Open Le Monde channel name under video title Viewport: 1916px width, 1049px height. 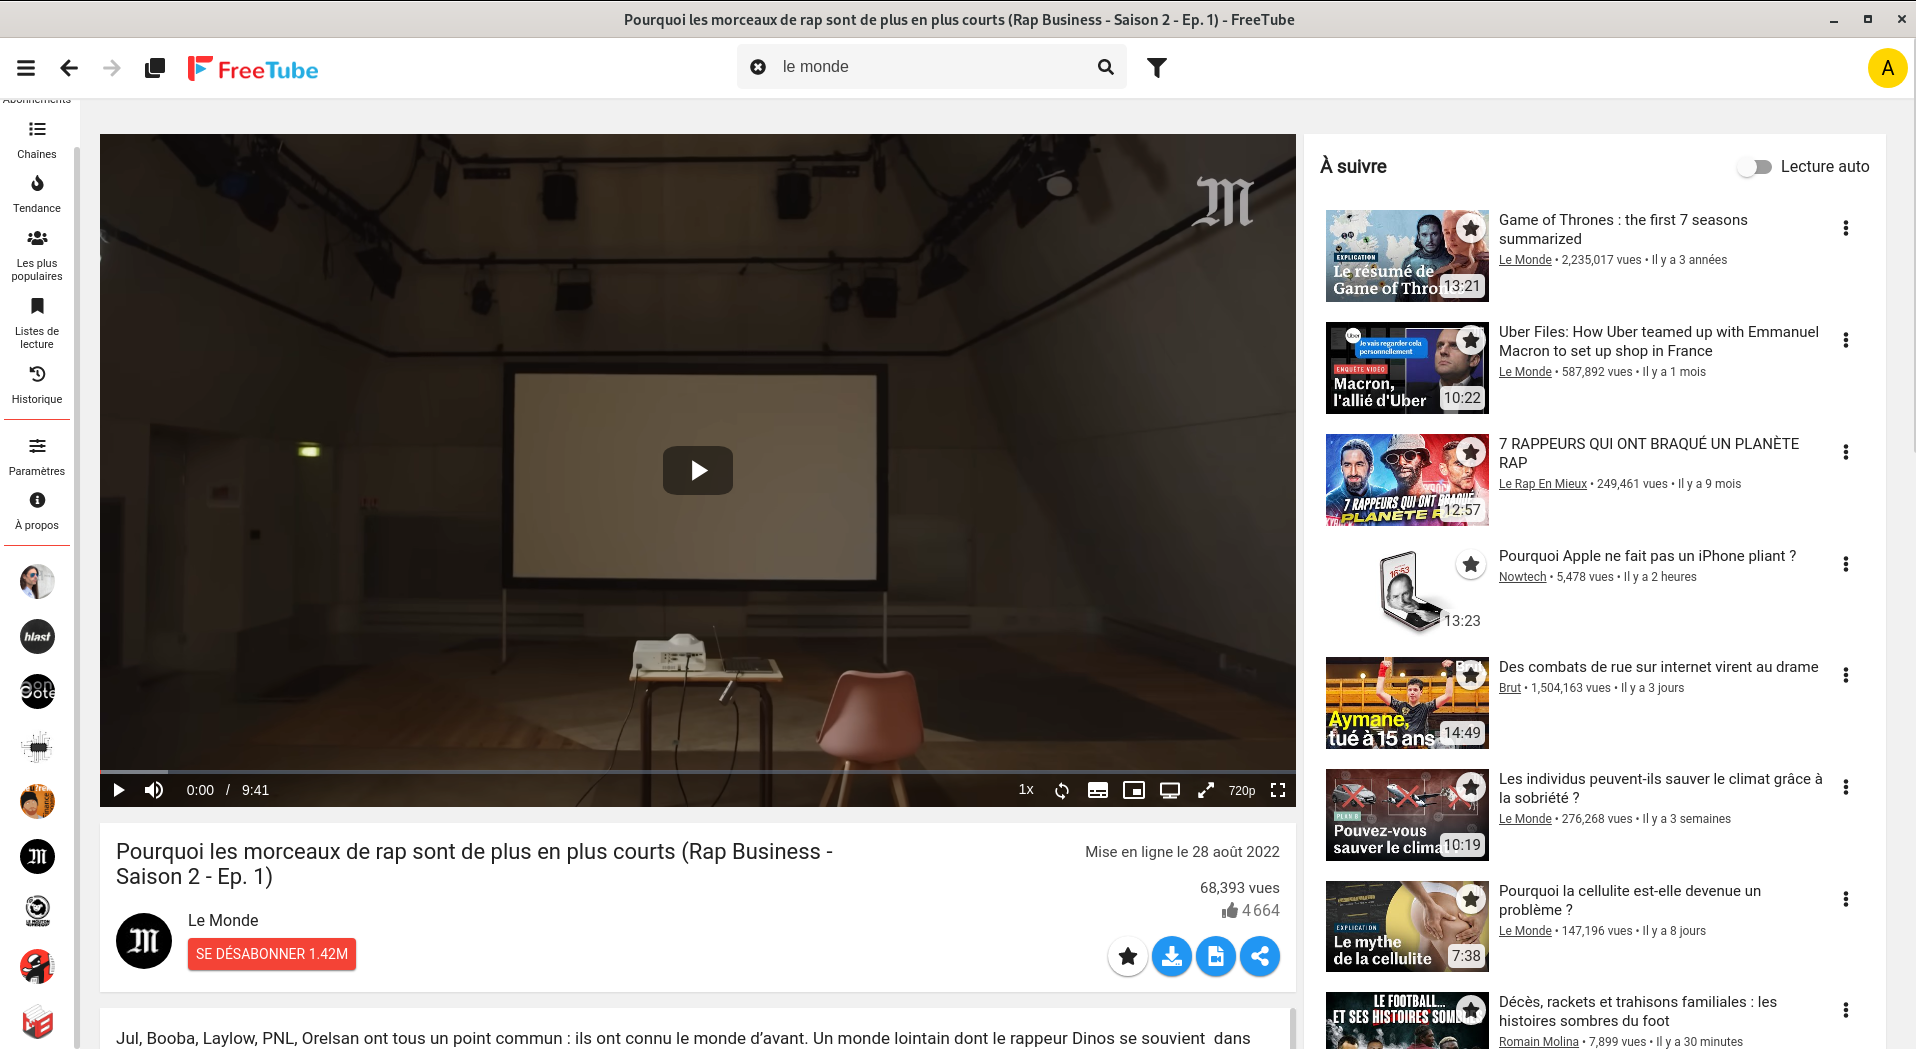pos(223,920)
